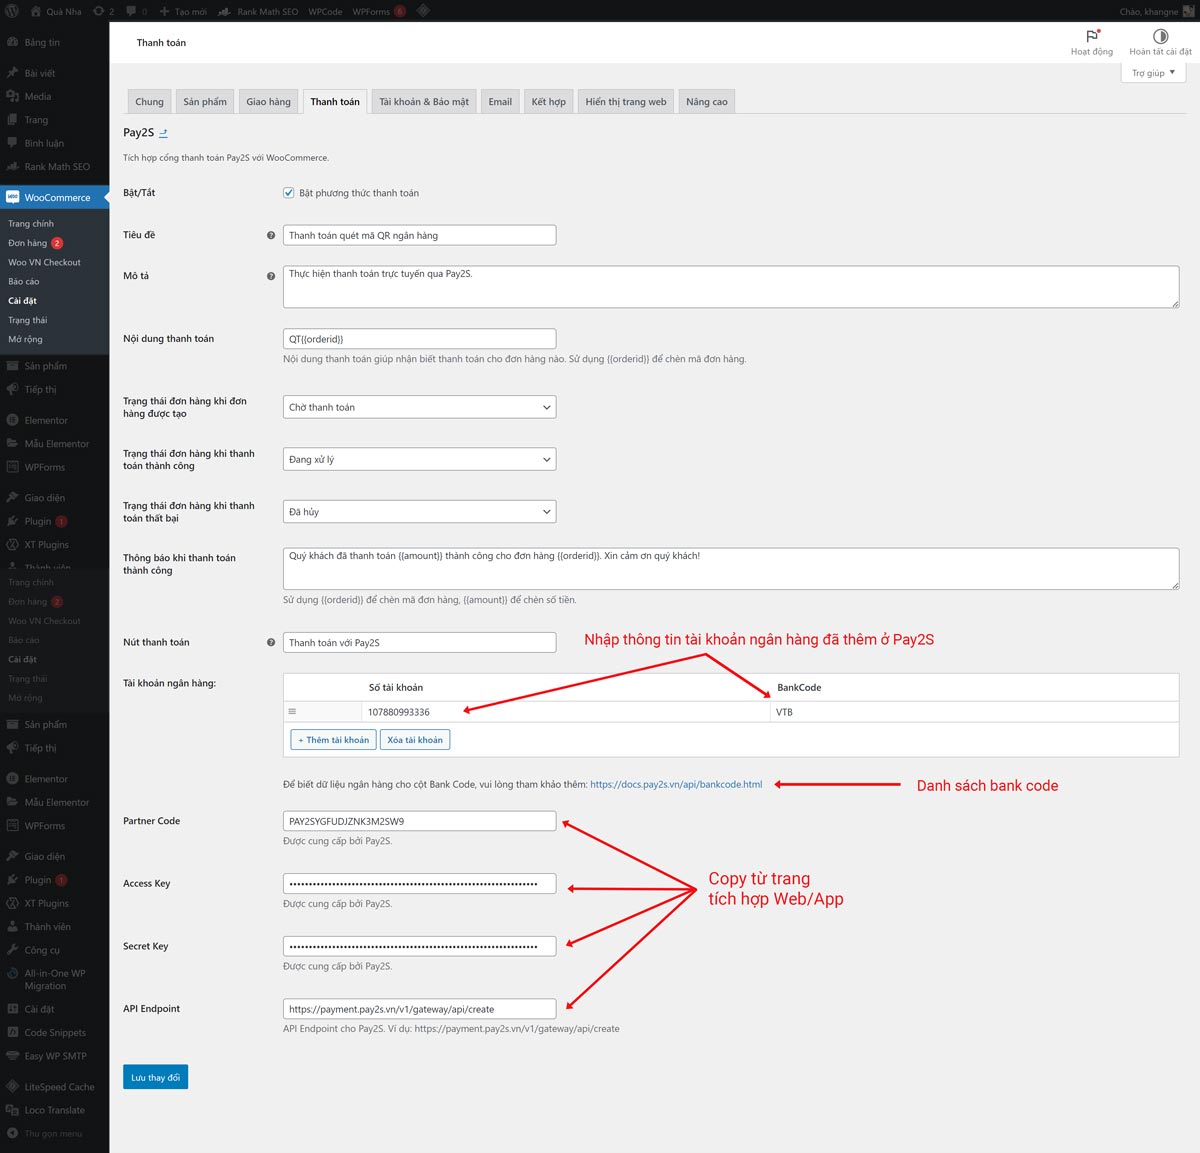1200x1153 pixels.
Task: Open Bảng tin dashboard in the sidebar
Action: [x=42, y=43]
